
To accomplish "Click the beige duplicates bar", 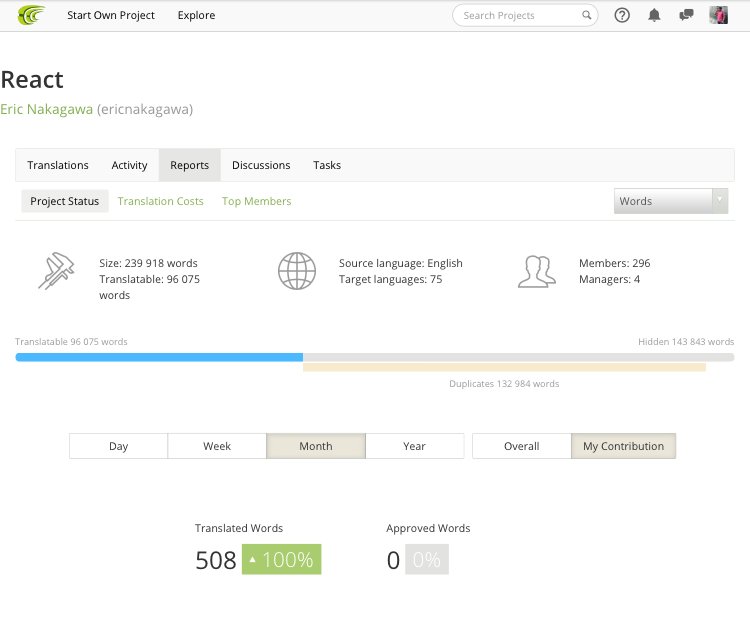I will tap(504, 367).
